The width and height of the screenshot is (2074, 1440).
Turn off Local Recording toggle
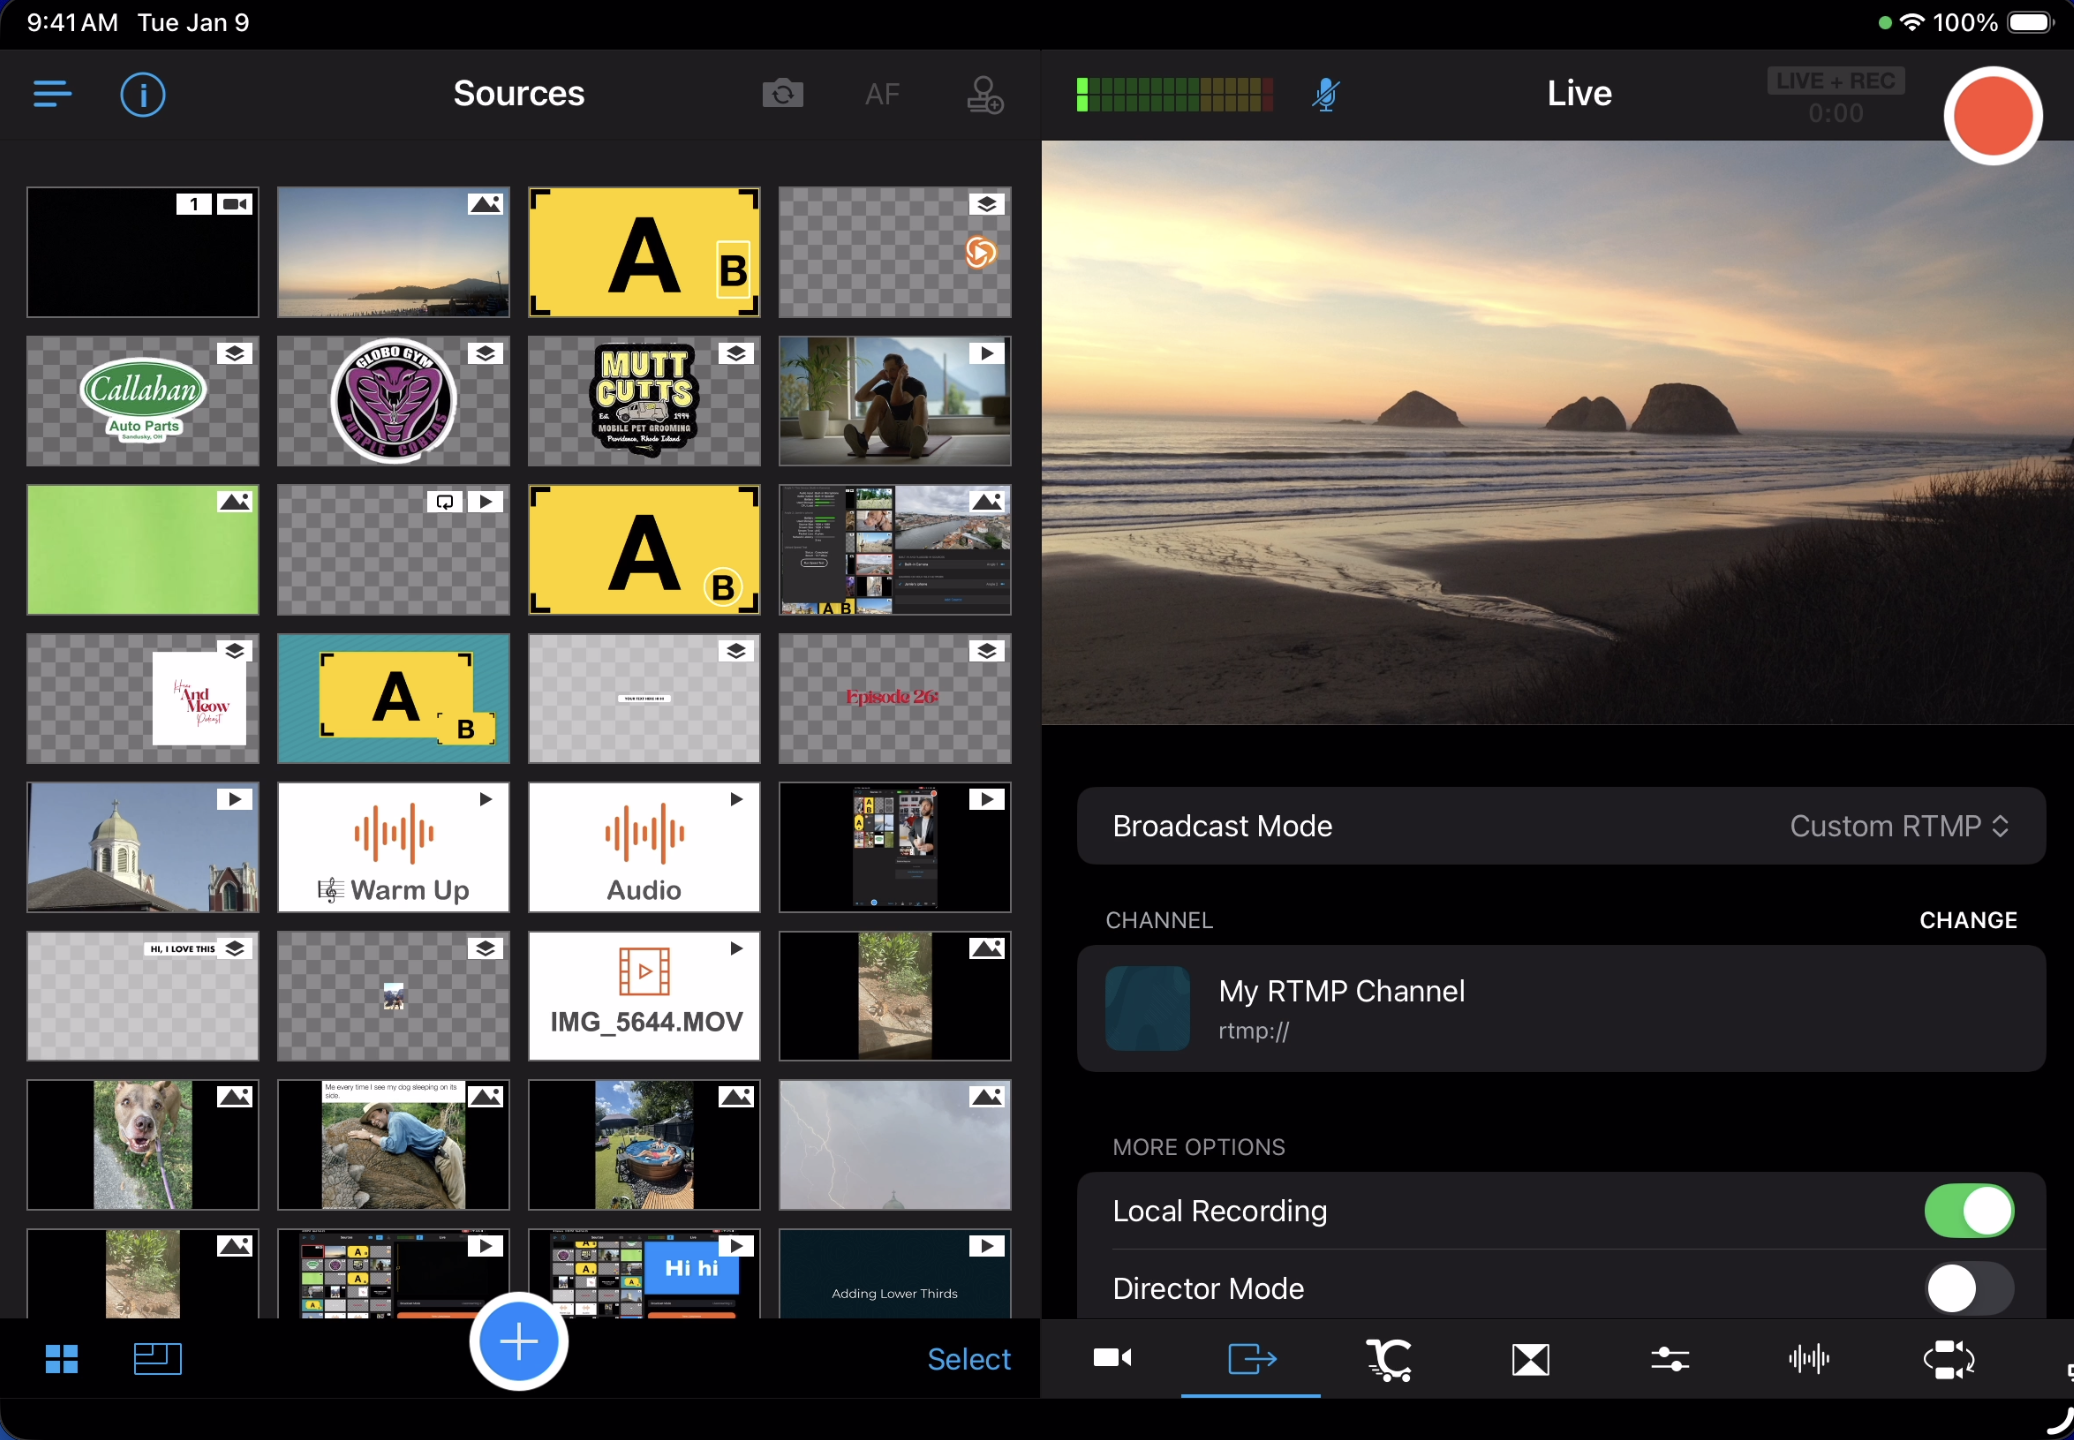click(x=1968, y=1211)
